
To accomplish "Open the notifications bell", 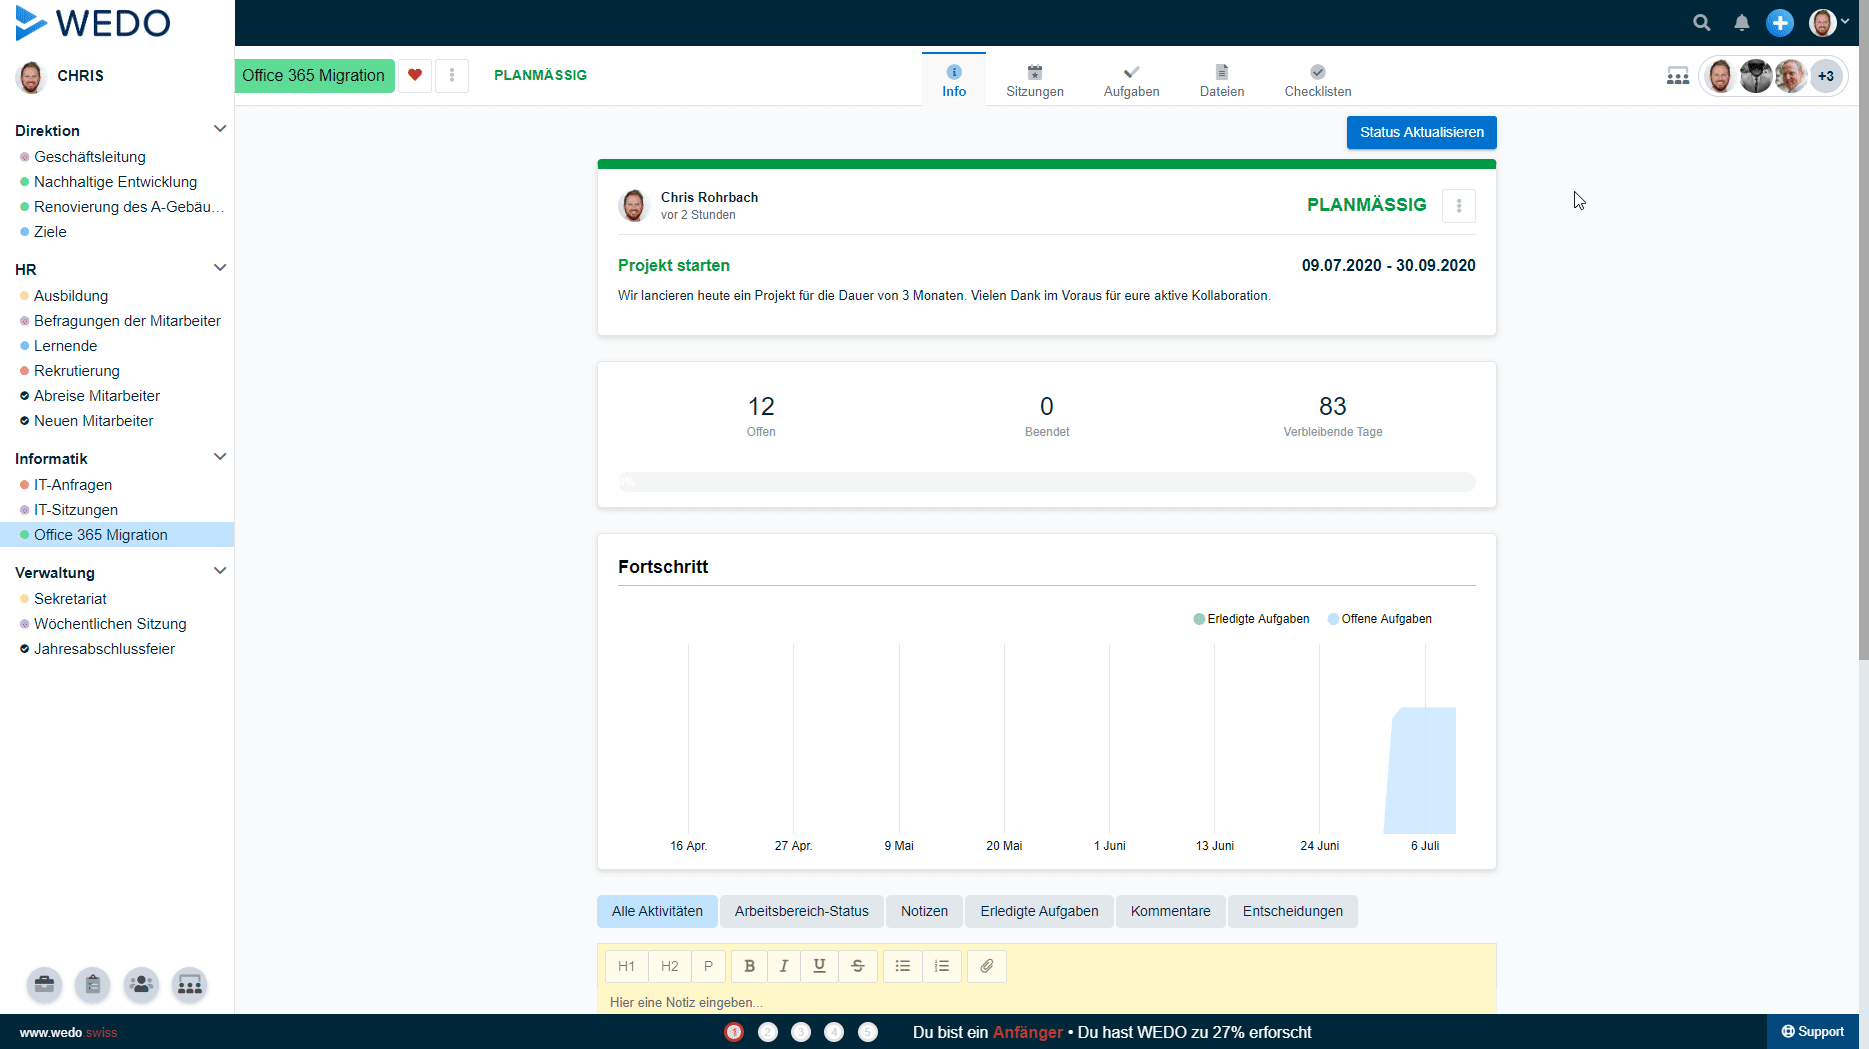I will [1741, 23].
